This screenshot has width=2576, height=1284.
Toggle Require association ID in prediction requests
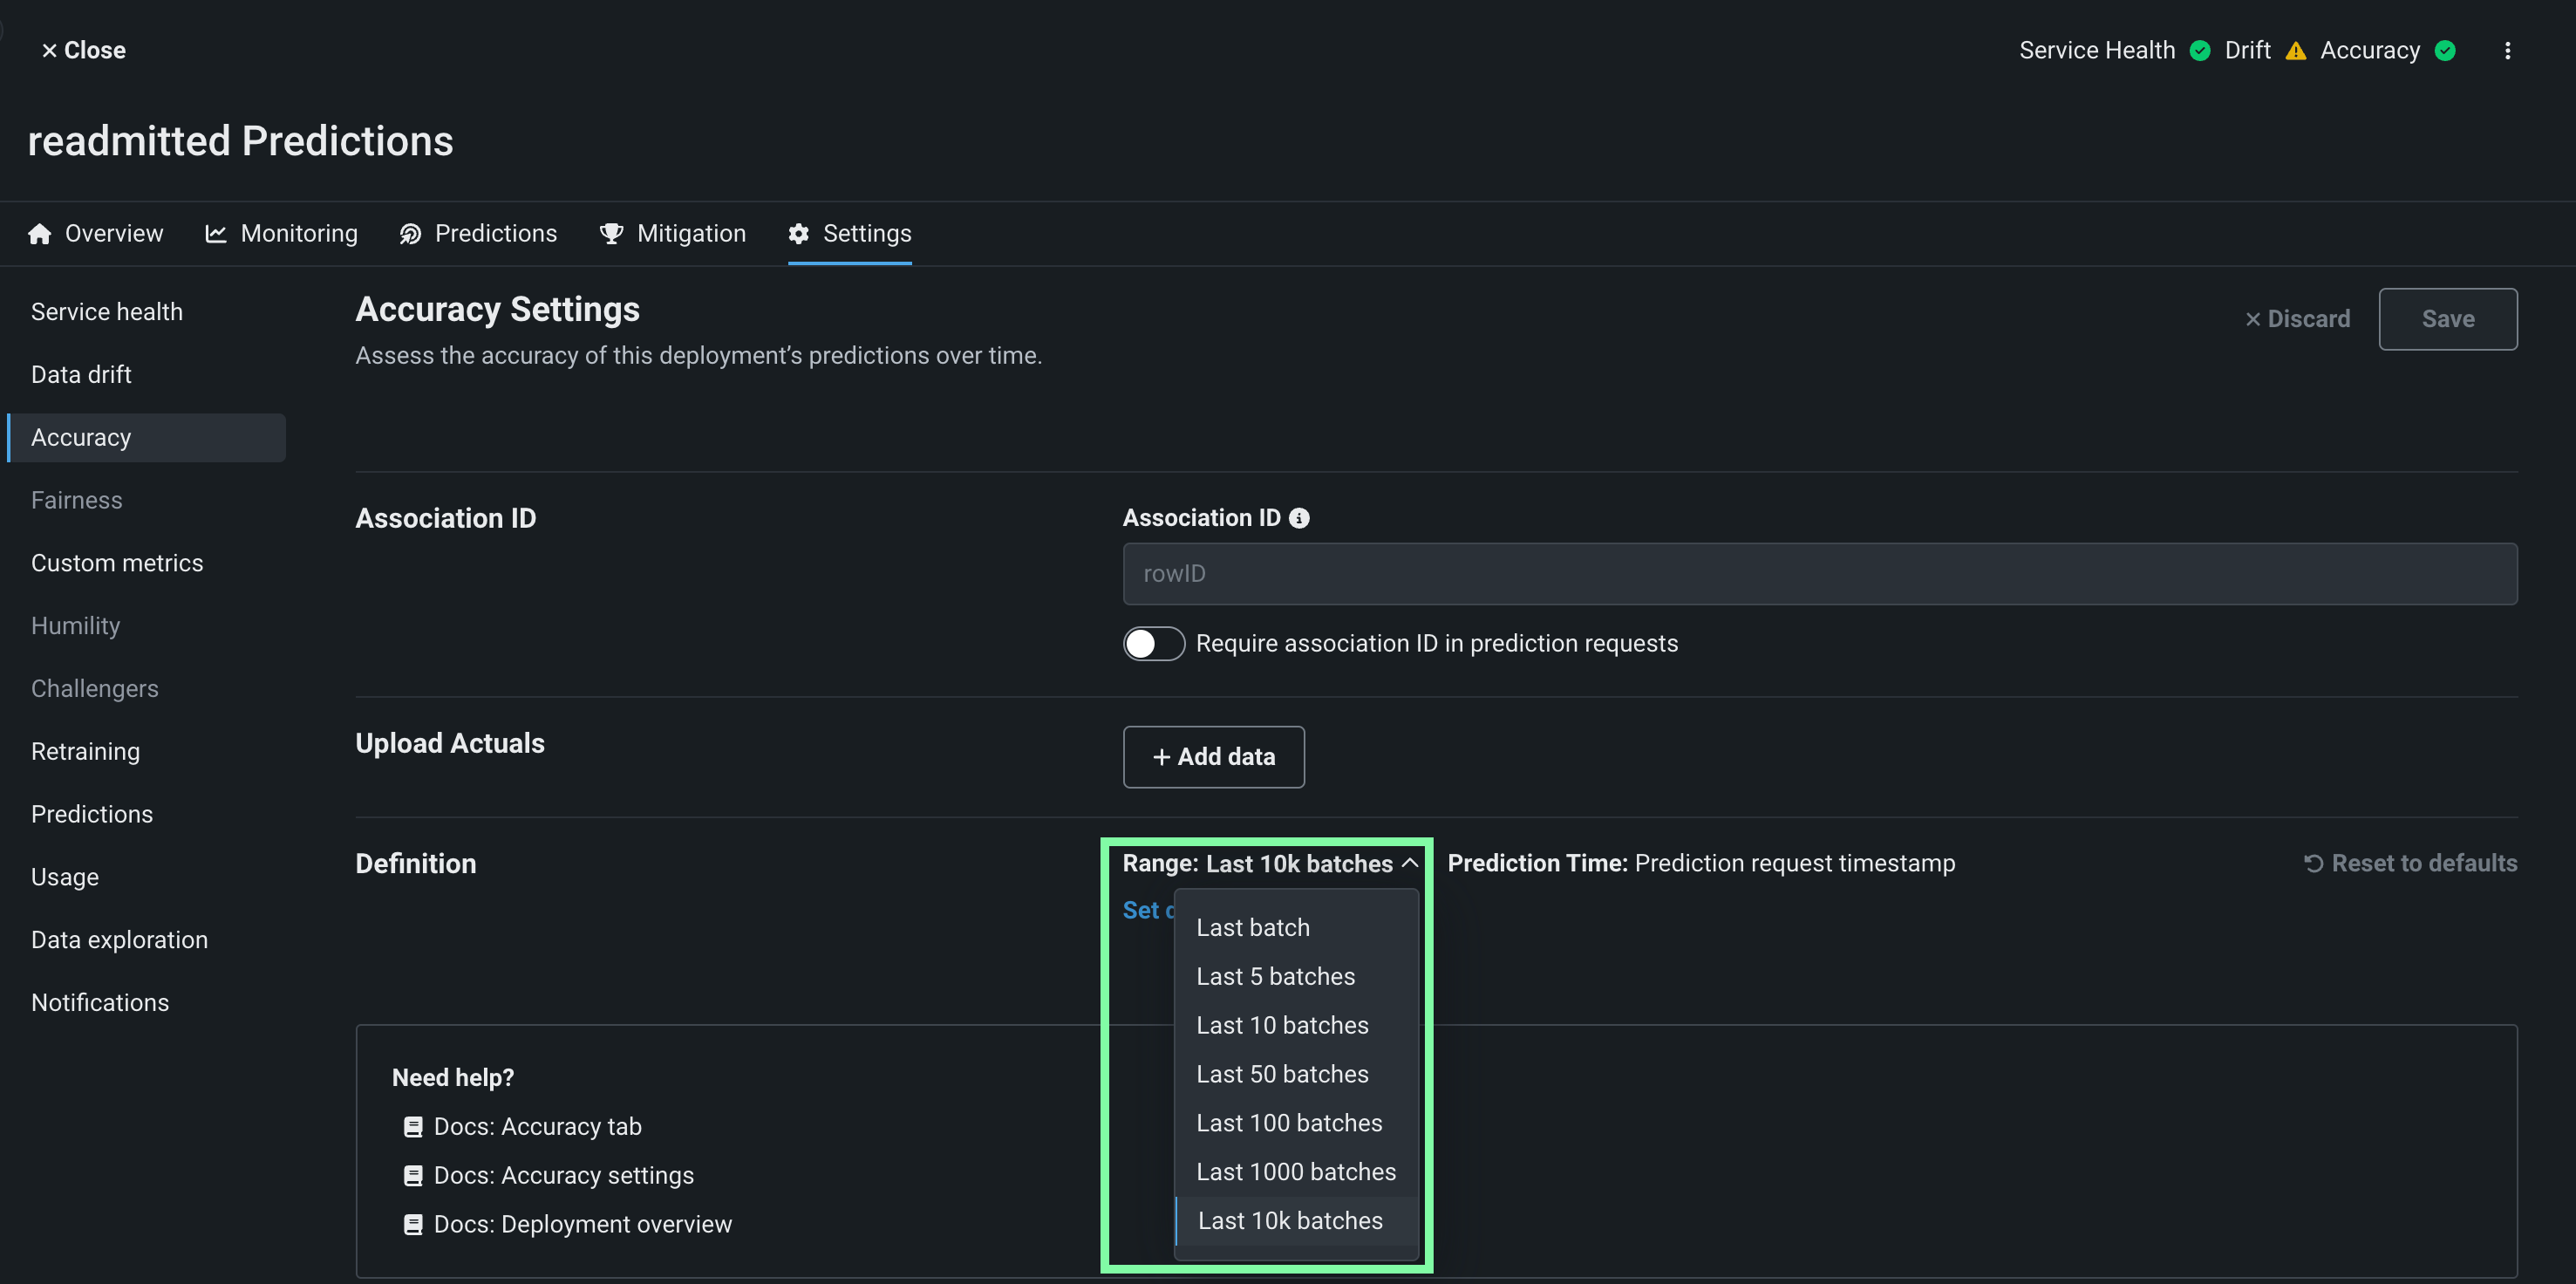(x=1153, y=643)
